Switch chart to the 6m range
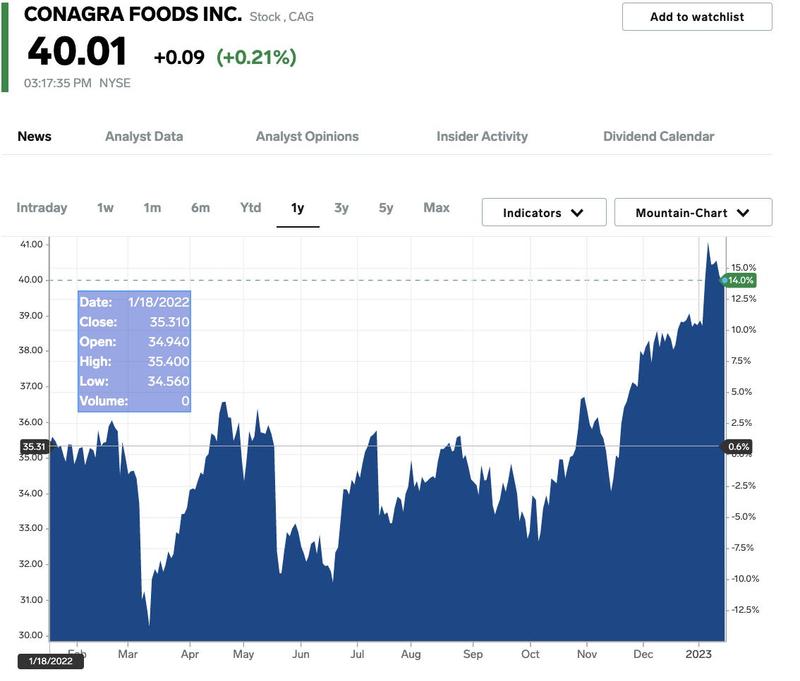The height and width of the screenshot is (681, 800). (x=201, y=208)
